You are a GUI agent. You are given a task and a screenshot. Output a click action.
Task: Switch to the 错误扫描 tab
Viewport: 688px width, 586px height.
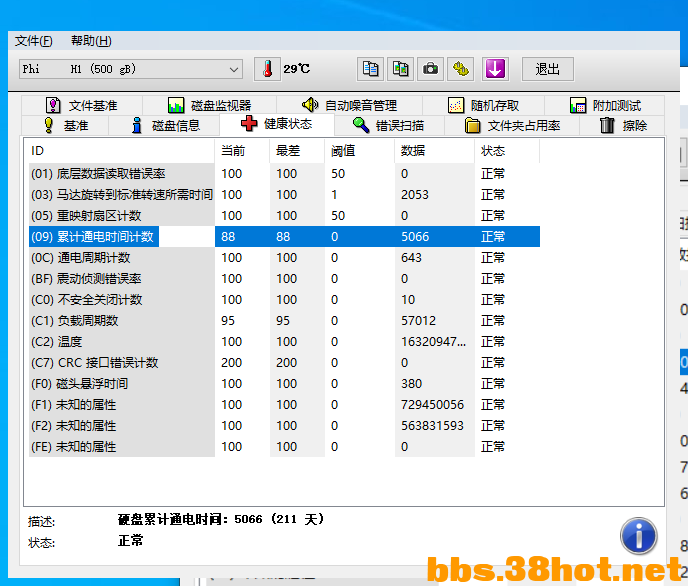click(x=389, y=126)
